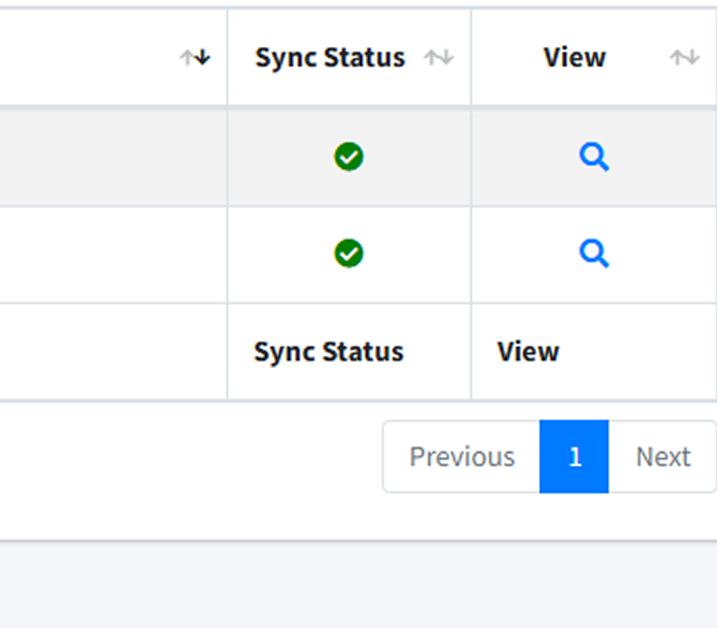Click the sort arrows beside the View header

click(685, 58)
